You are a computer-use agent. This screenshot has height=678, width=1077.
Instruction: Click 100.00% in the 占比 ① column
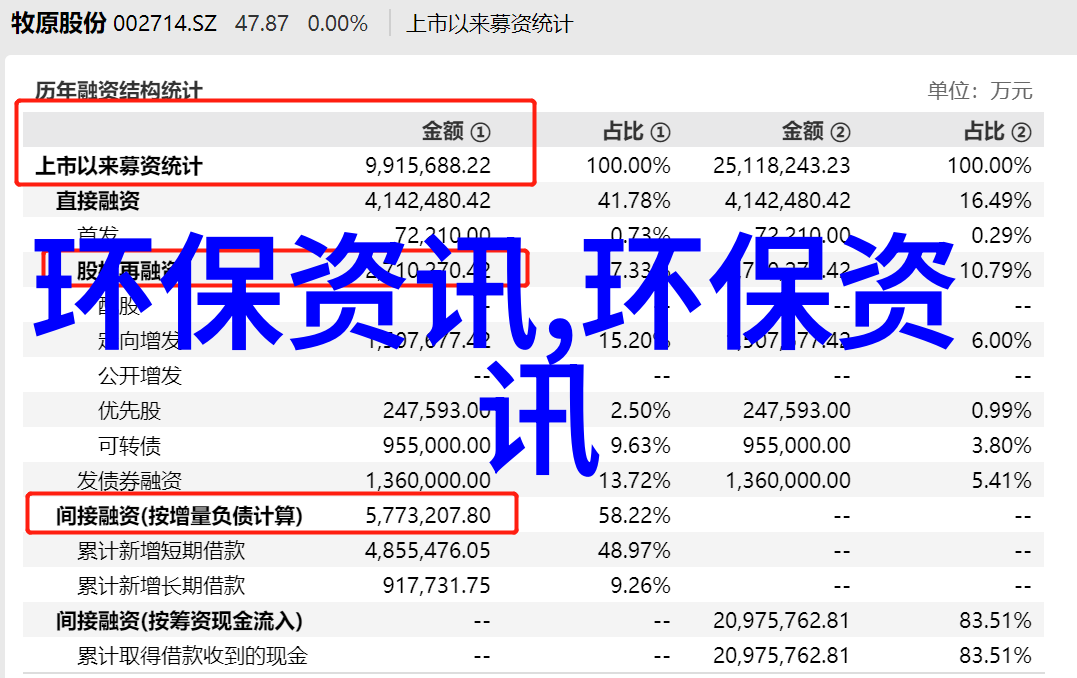pyautogui.click(x=628, y=166)
